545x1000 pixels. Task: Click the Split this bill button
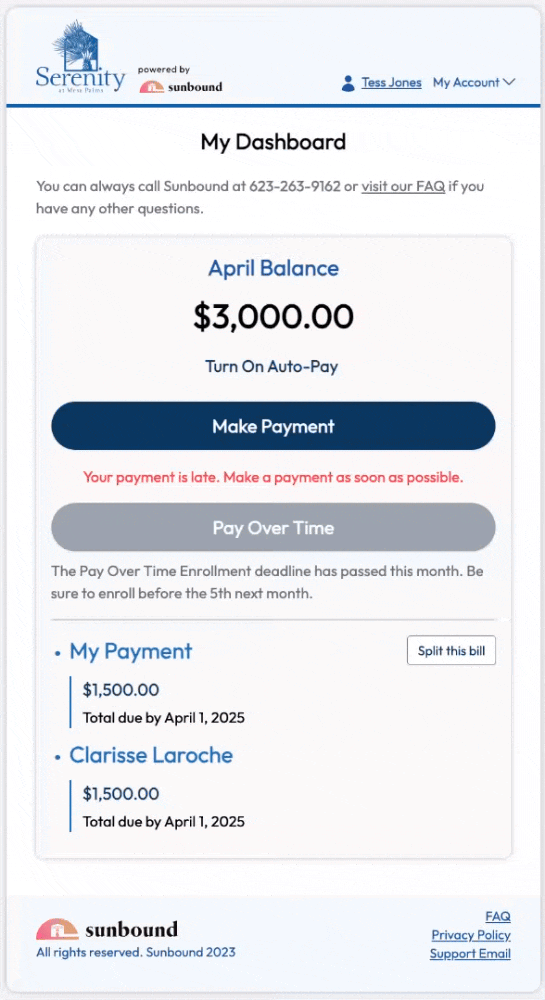(451, 651)
